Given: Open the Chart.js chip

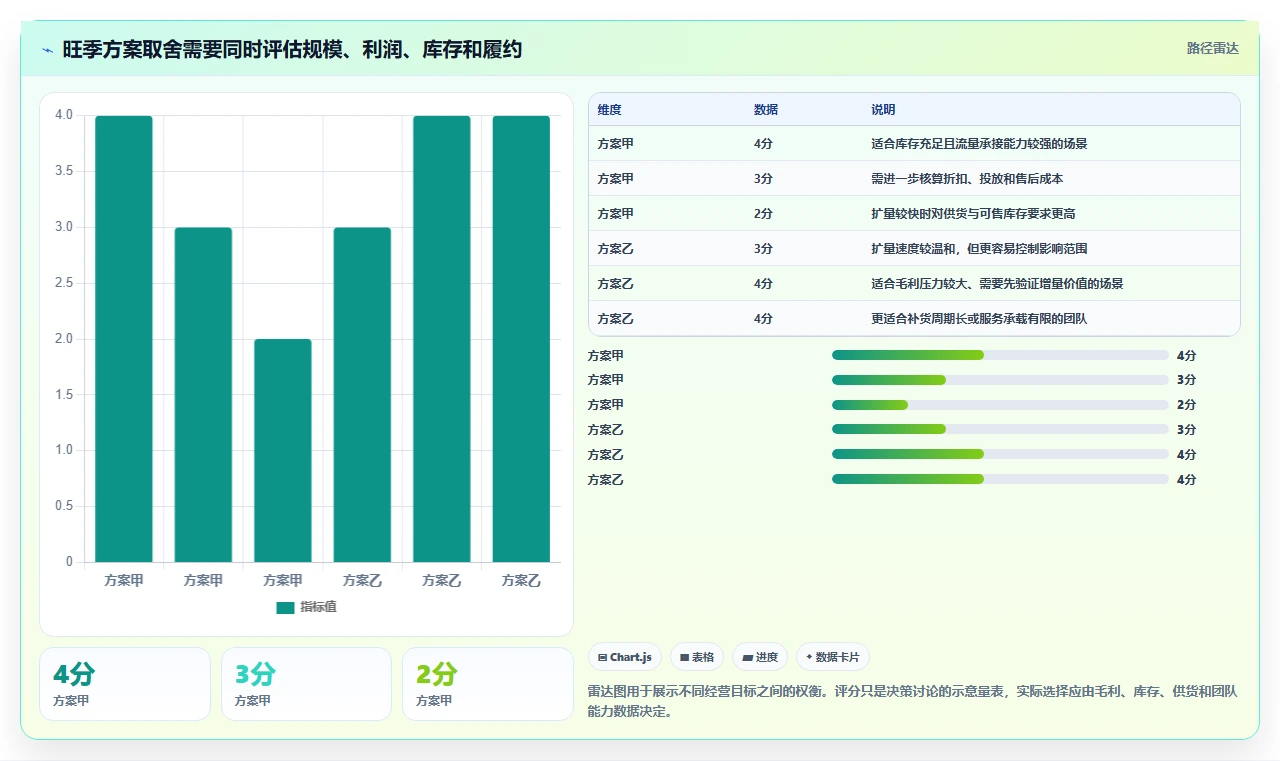Looking at the screenshot, I should pyautogui.click(x=625, y=657).
